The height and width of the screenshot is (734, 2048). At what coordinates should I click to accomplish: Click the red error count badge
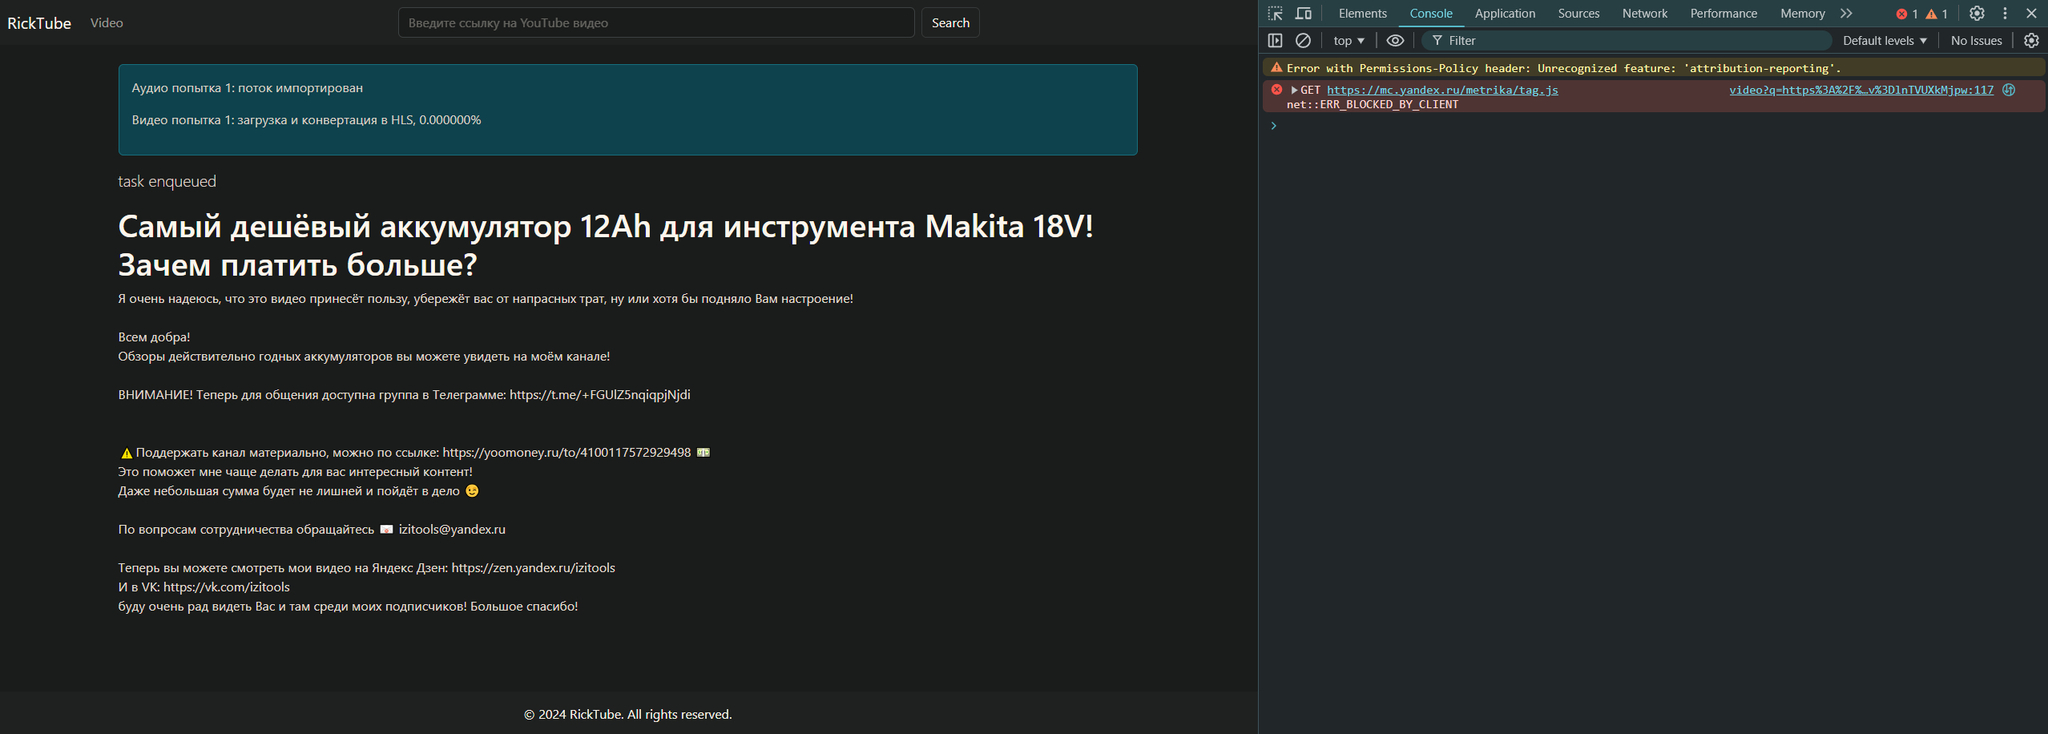(x=1906, y=14)
